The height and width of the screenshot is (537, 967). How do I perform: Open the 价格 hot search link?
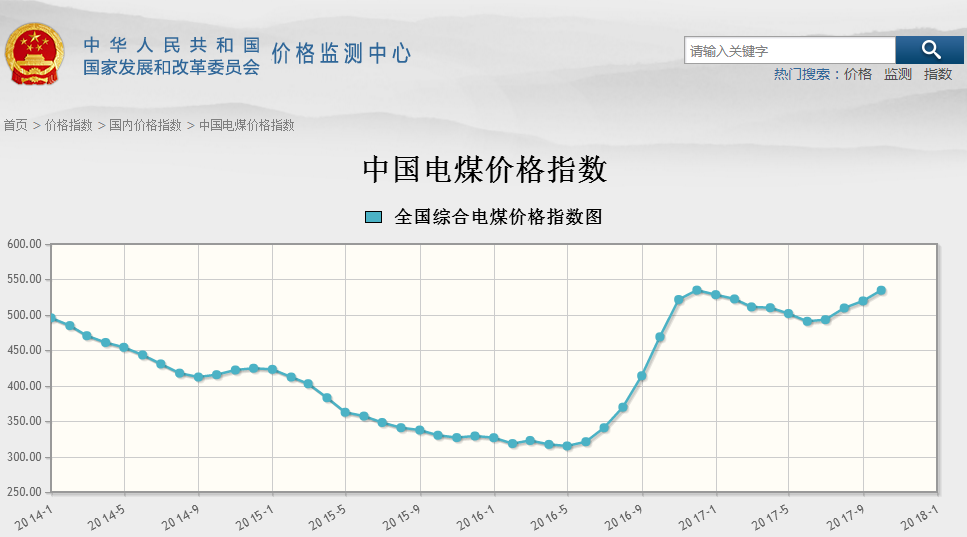tap(858, 74)
